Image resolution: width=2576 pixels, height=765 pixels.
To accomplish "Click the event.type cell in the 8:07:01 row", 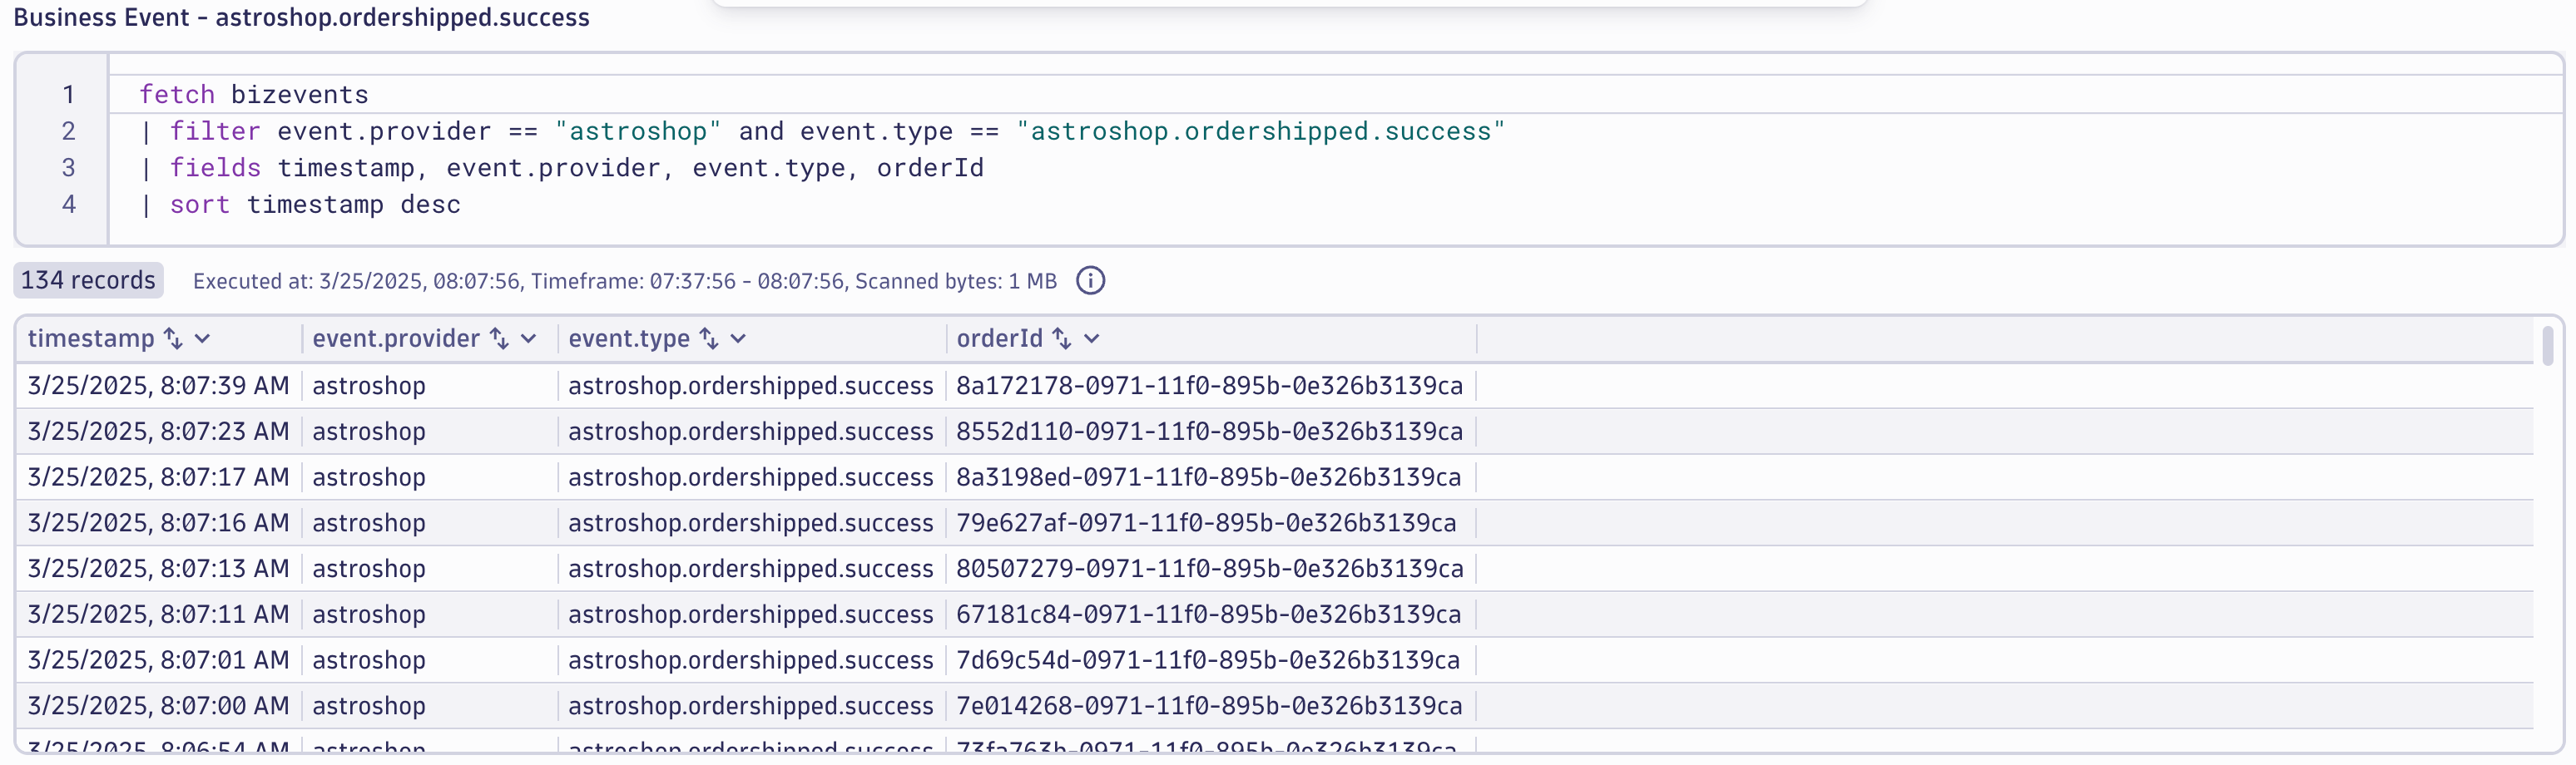I will click(x=751, y=661).
